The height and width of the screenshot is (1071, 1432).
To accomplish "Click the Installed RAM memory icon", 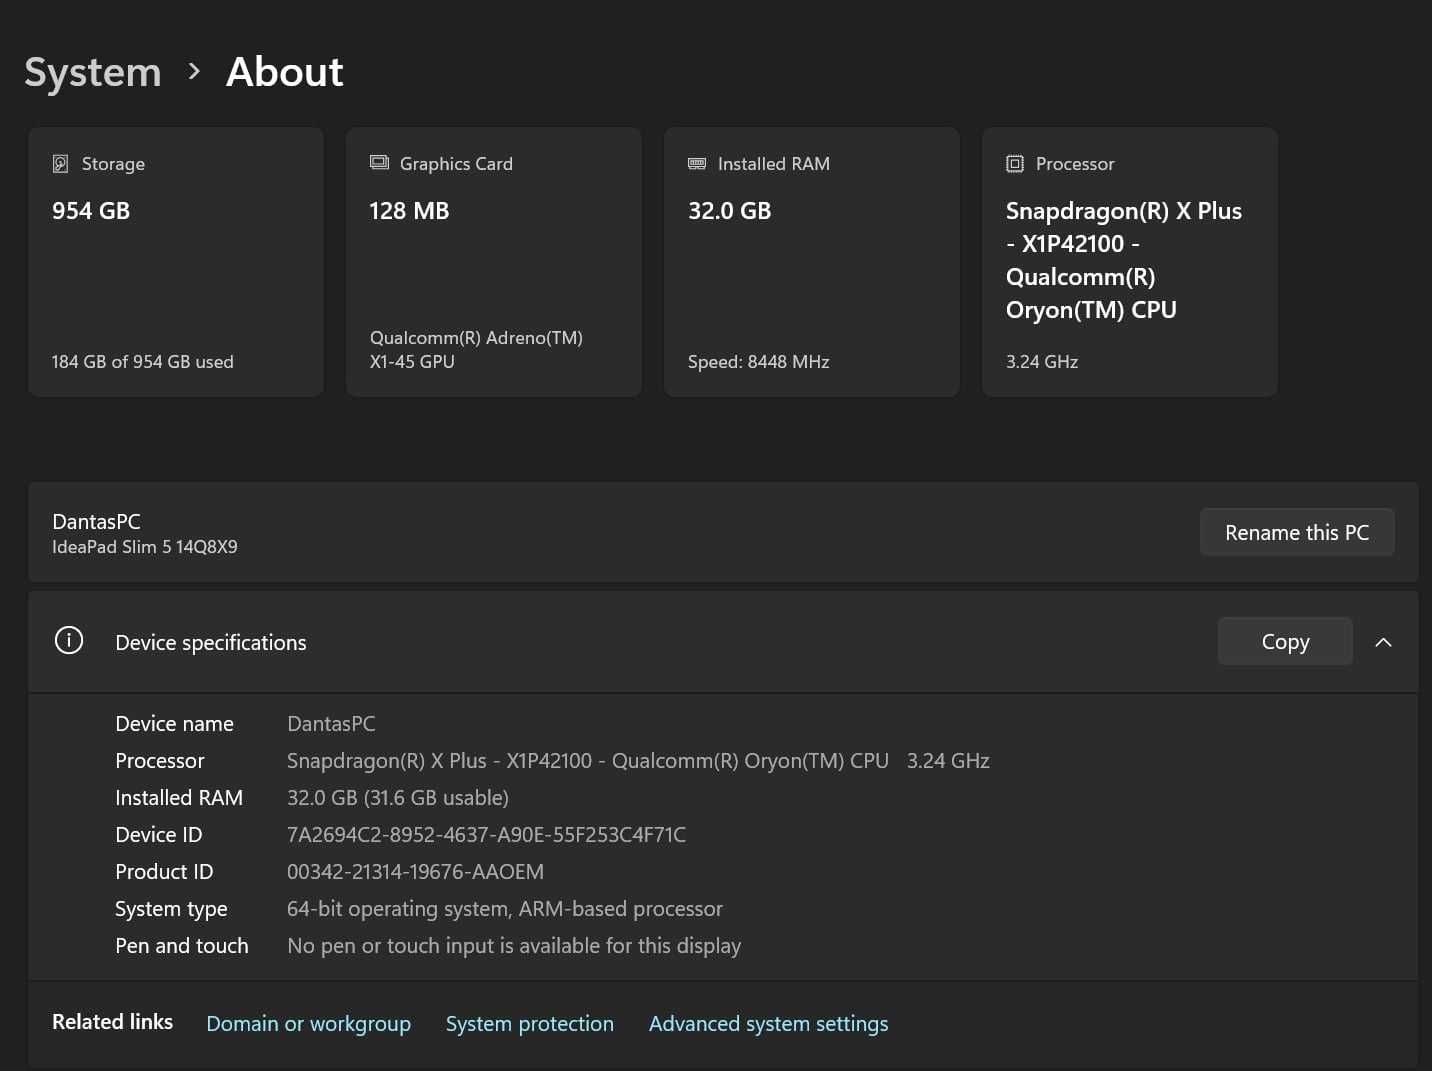I will (697, 163).
